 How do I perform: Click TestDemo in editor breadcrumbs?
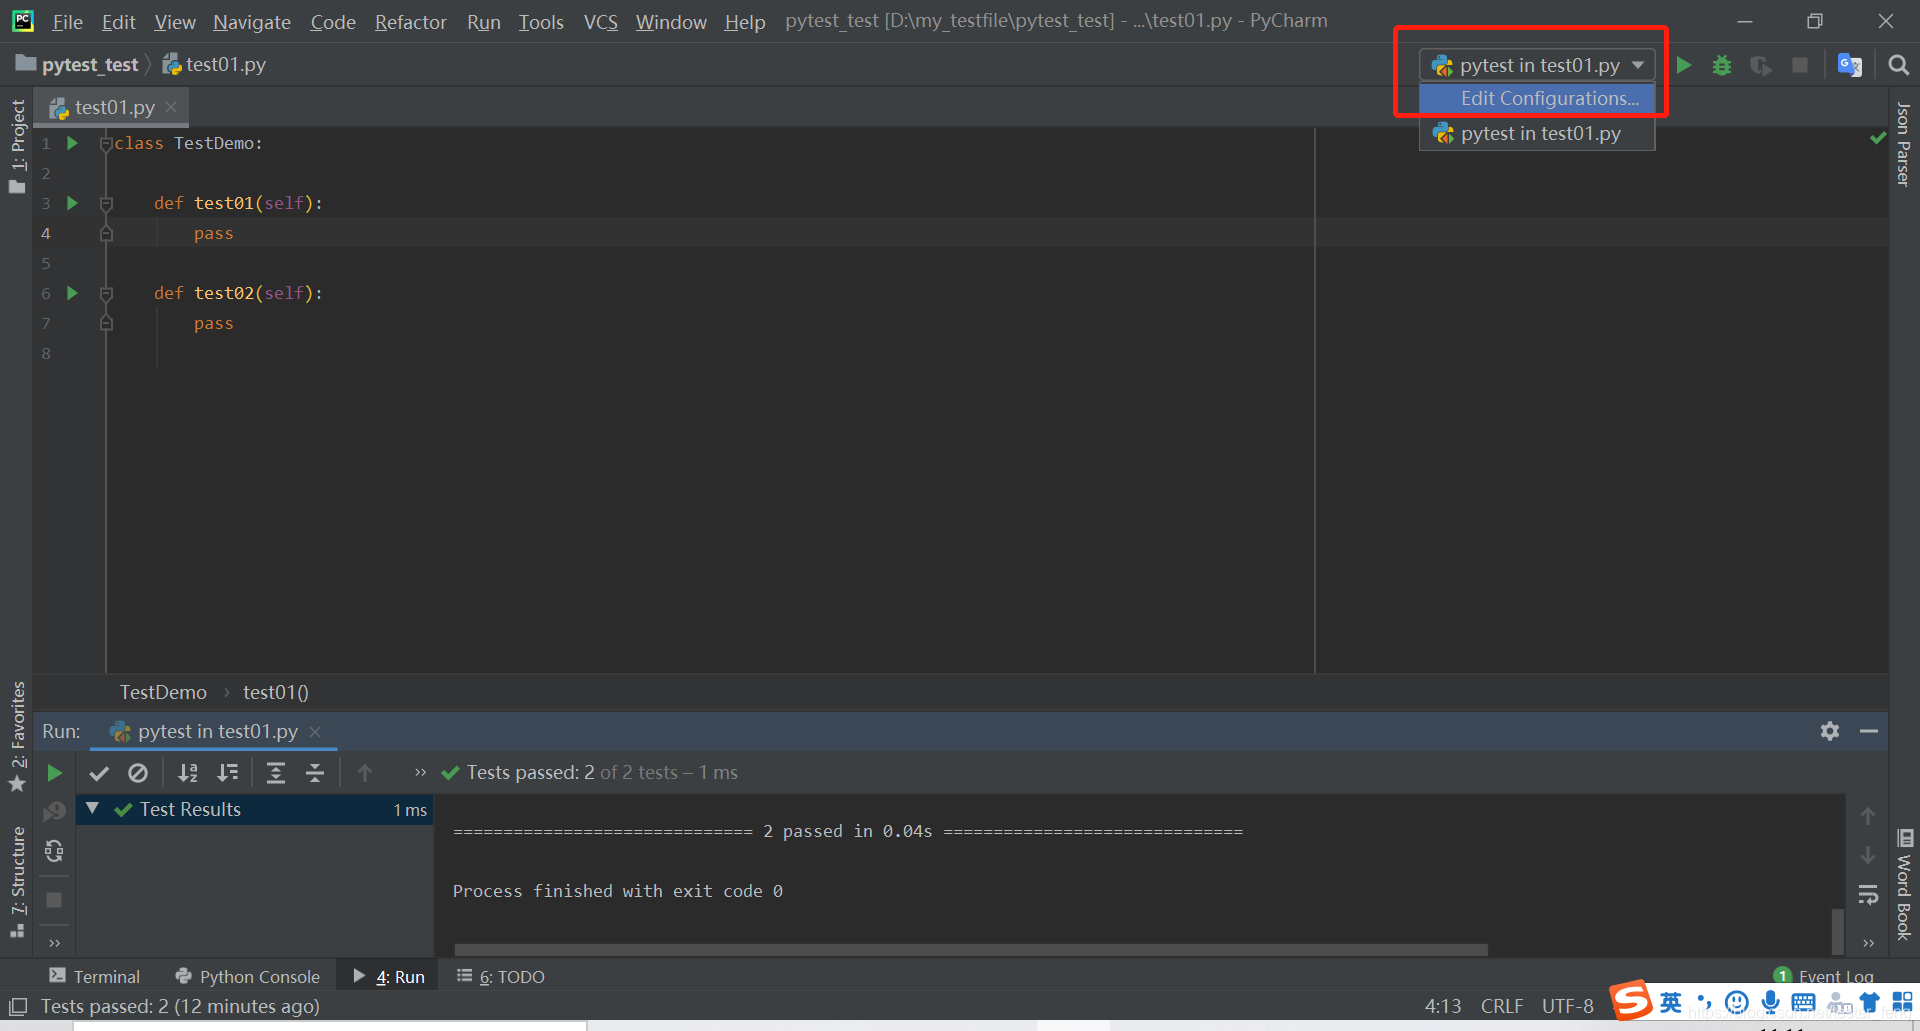click(x=163, y=692)
